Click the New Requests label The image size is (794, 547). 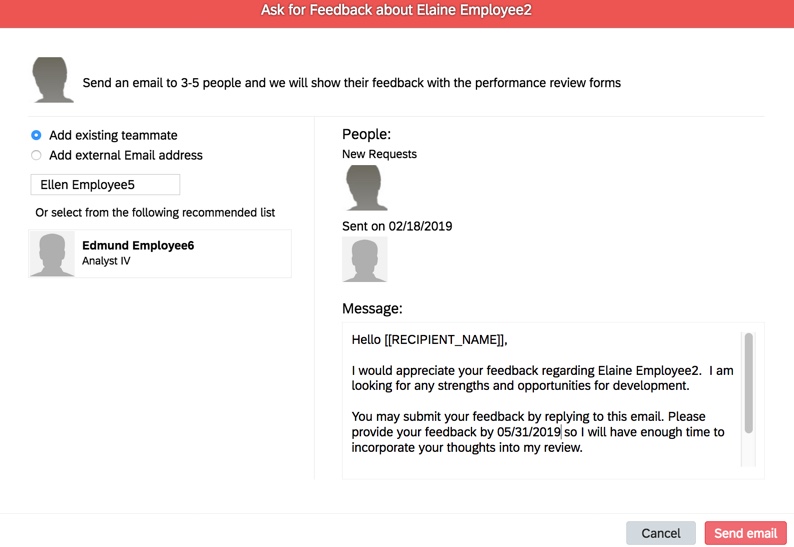(x=379, y=154)
